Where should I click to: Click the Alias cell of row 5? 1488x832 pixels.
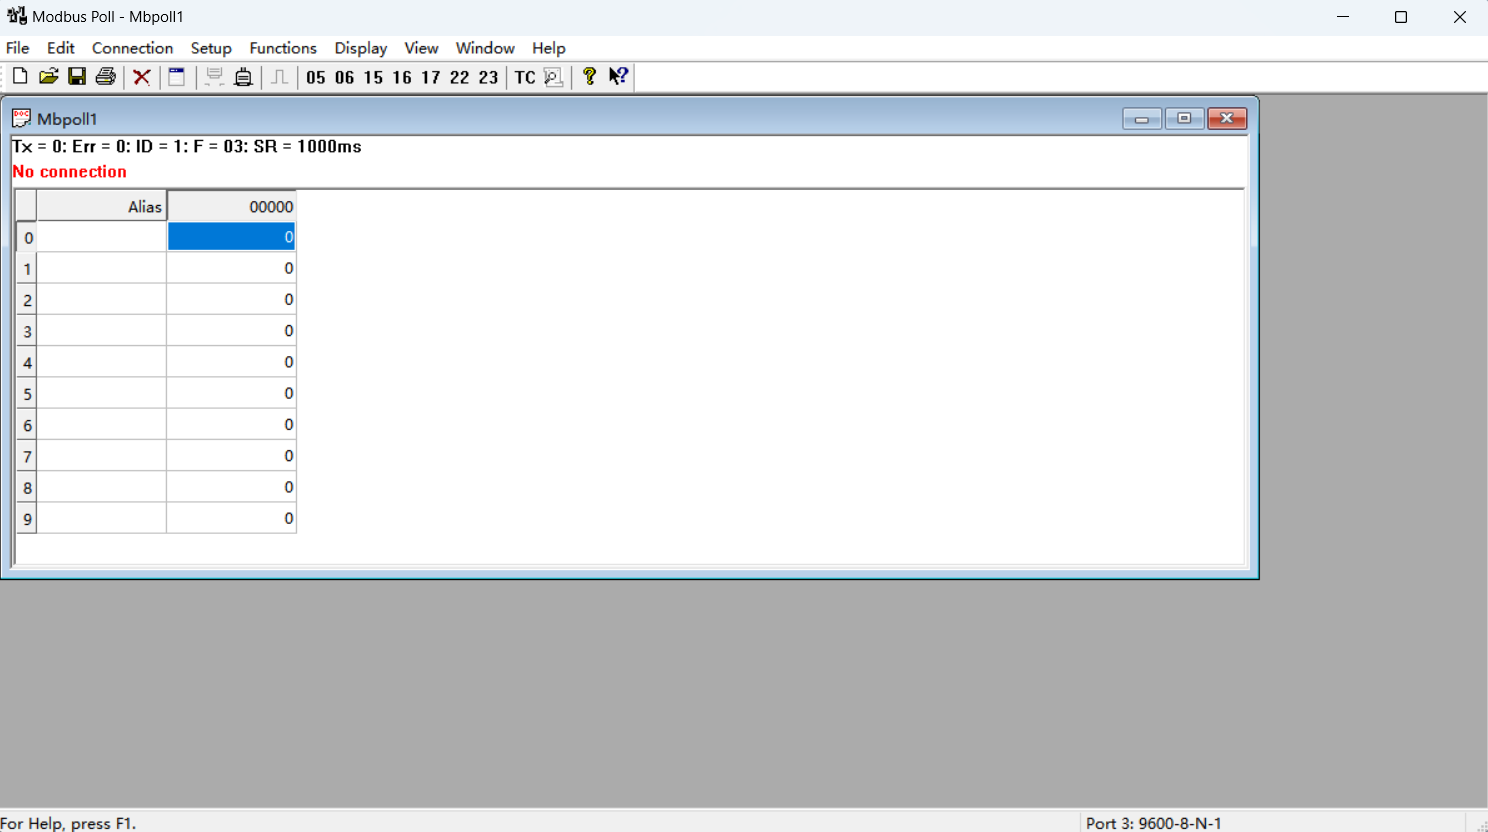tap(101, 394)
